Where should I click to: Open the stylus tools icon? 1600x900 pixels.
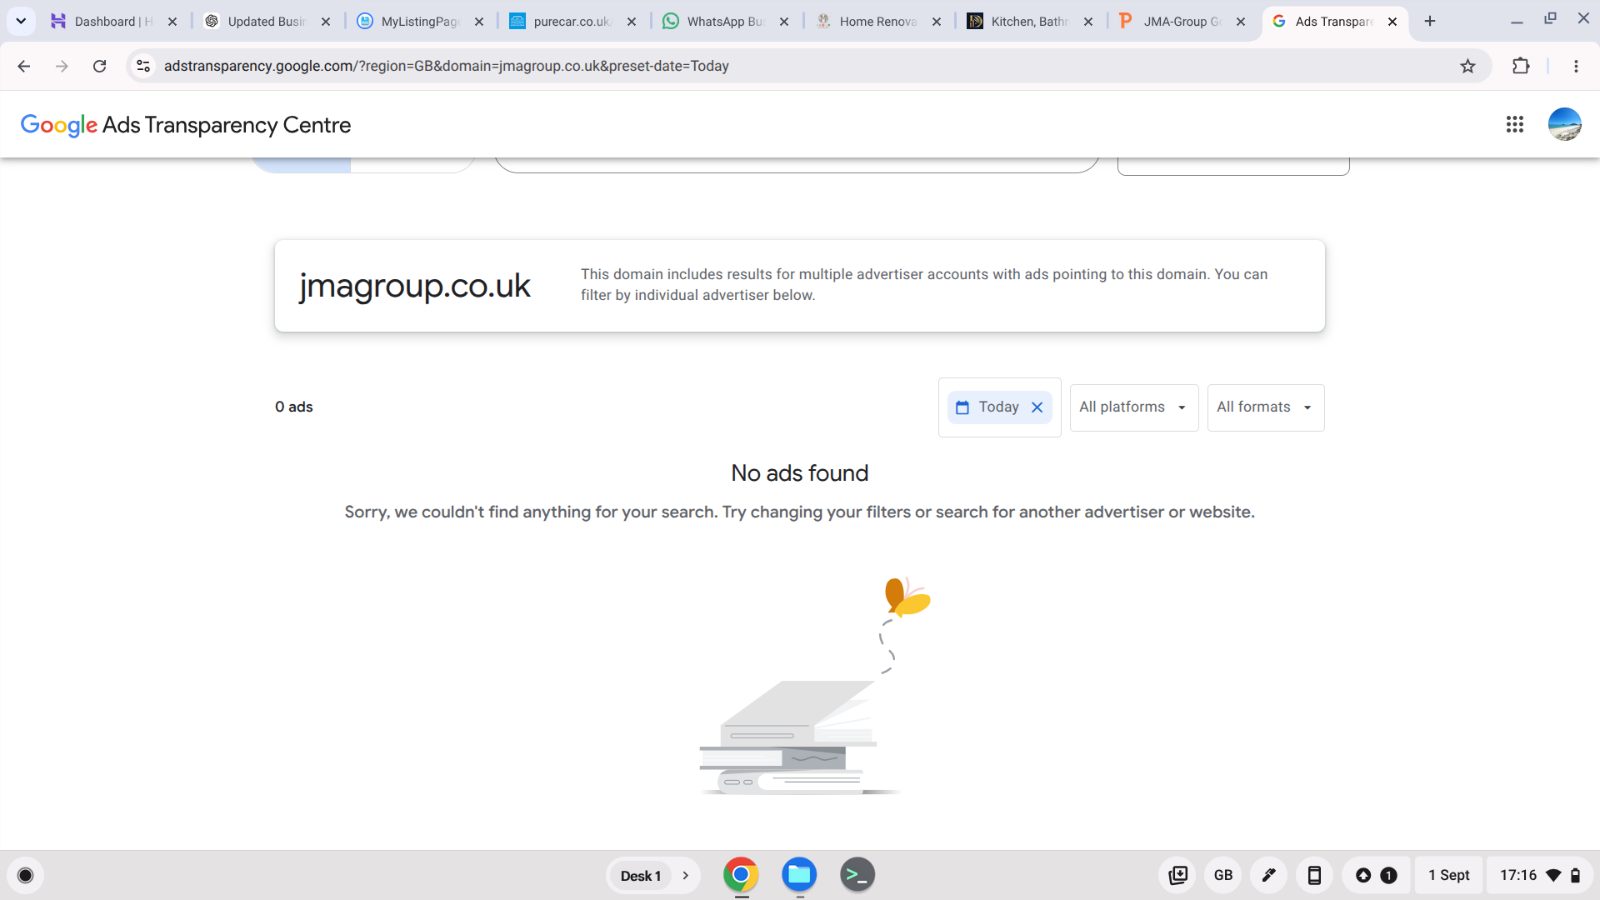click(1269, 875)
